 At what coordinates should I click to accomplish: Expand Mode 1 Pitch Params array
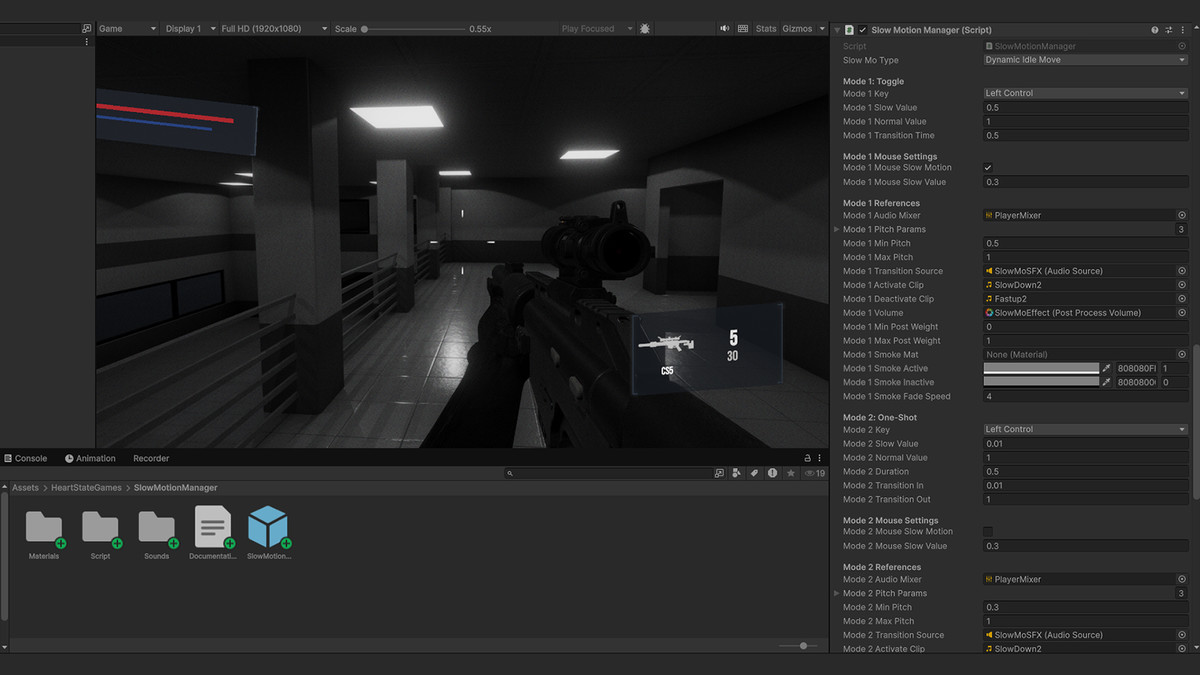(x=837, y=229)
